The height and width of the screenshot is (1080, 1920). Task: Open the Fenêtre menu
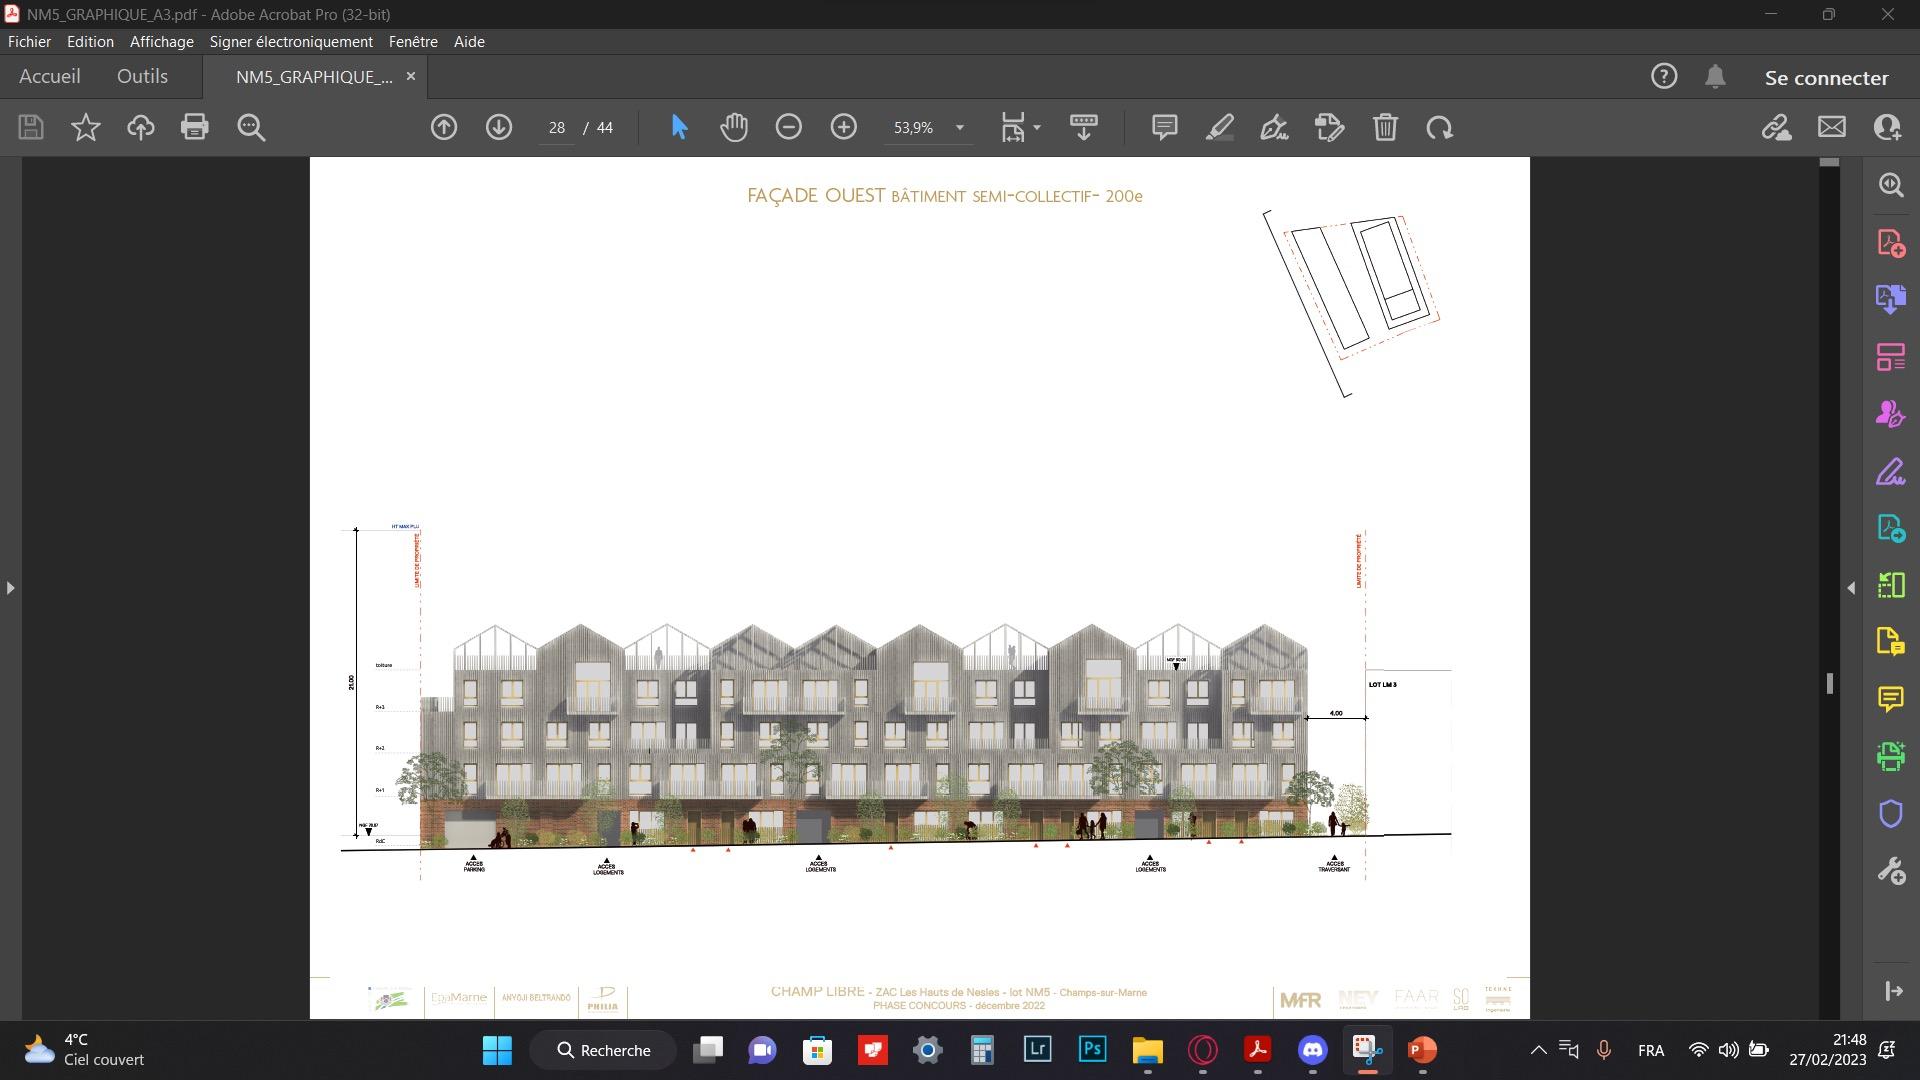pyautogui.click(x=413, y=42)
